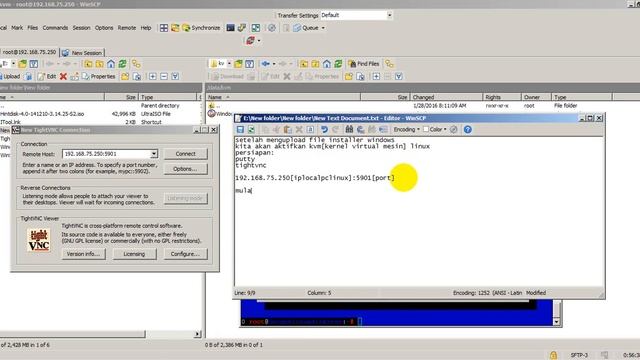Click Licensing button in TightVNC
The image size is (640, 360).
(134, 254)
